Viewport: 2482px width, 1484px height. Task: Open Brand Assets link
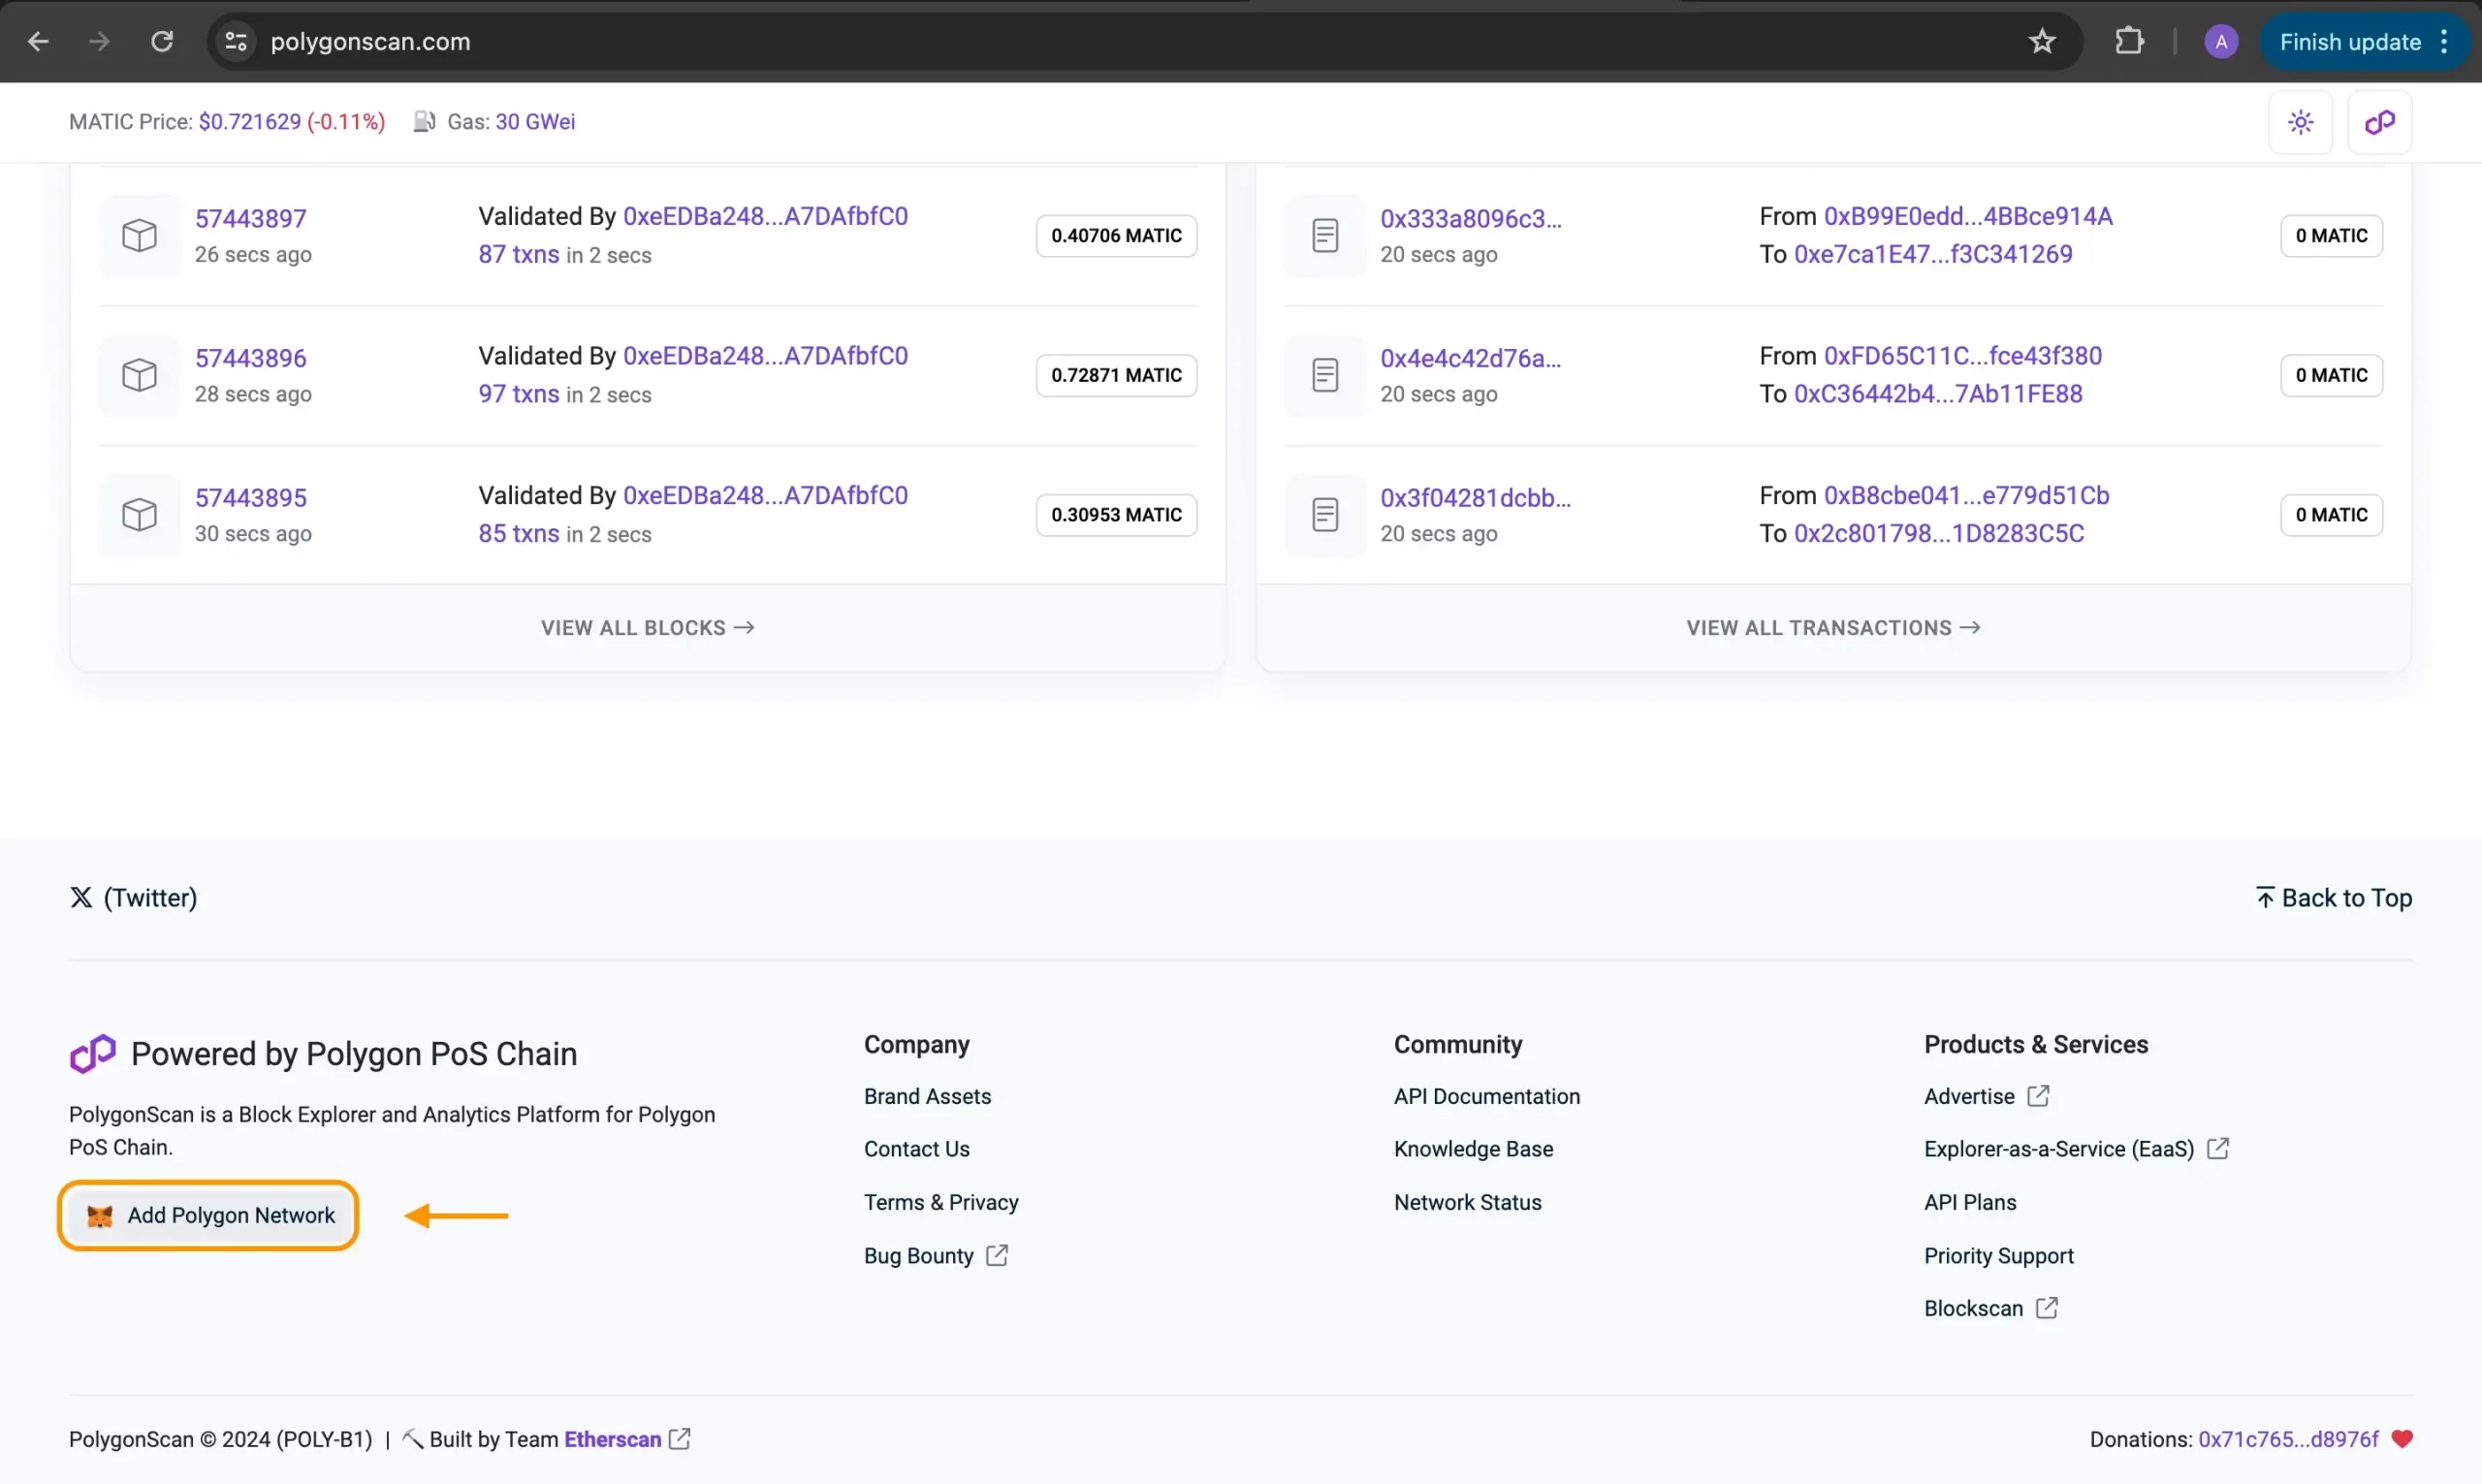tap(927, 1097)
